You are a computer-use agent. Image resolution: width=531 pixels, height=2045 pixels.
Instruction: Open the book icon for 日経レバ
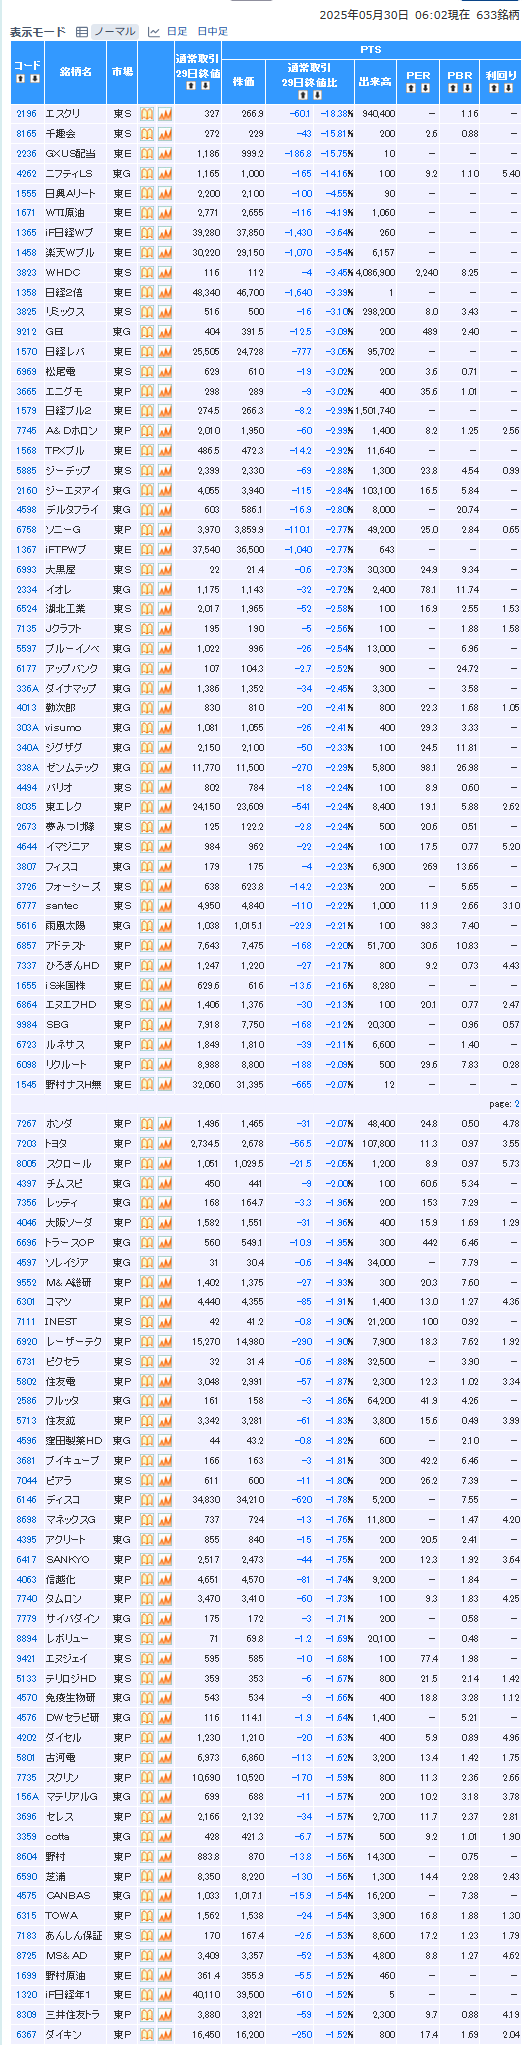pyautogui.click(x=146, y=351)
